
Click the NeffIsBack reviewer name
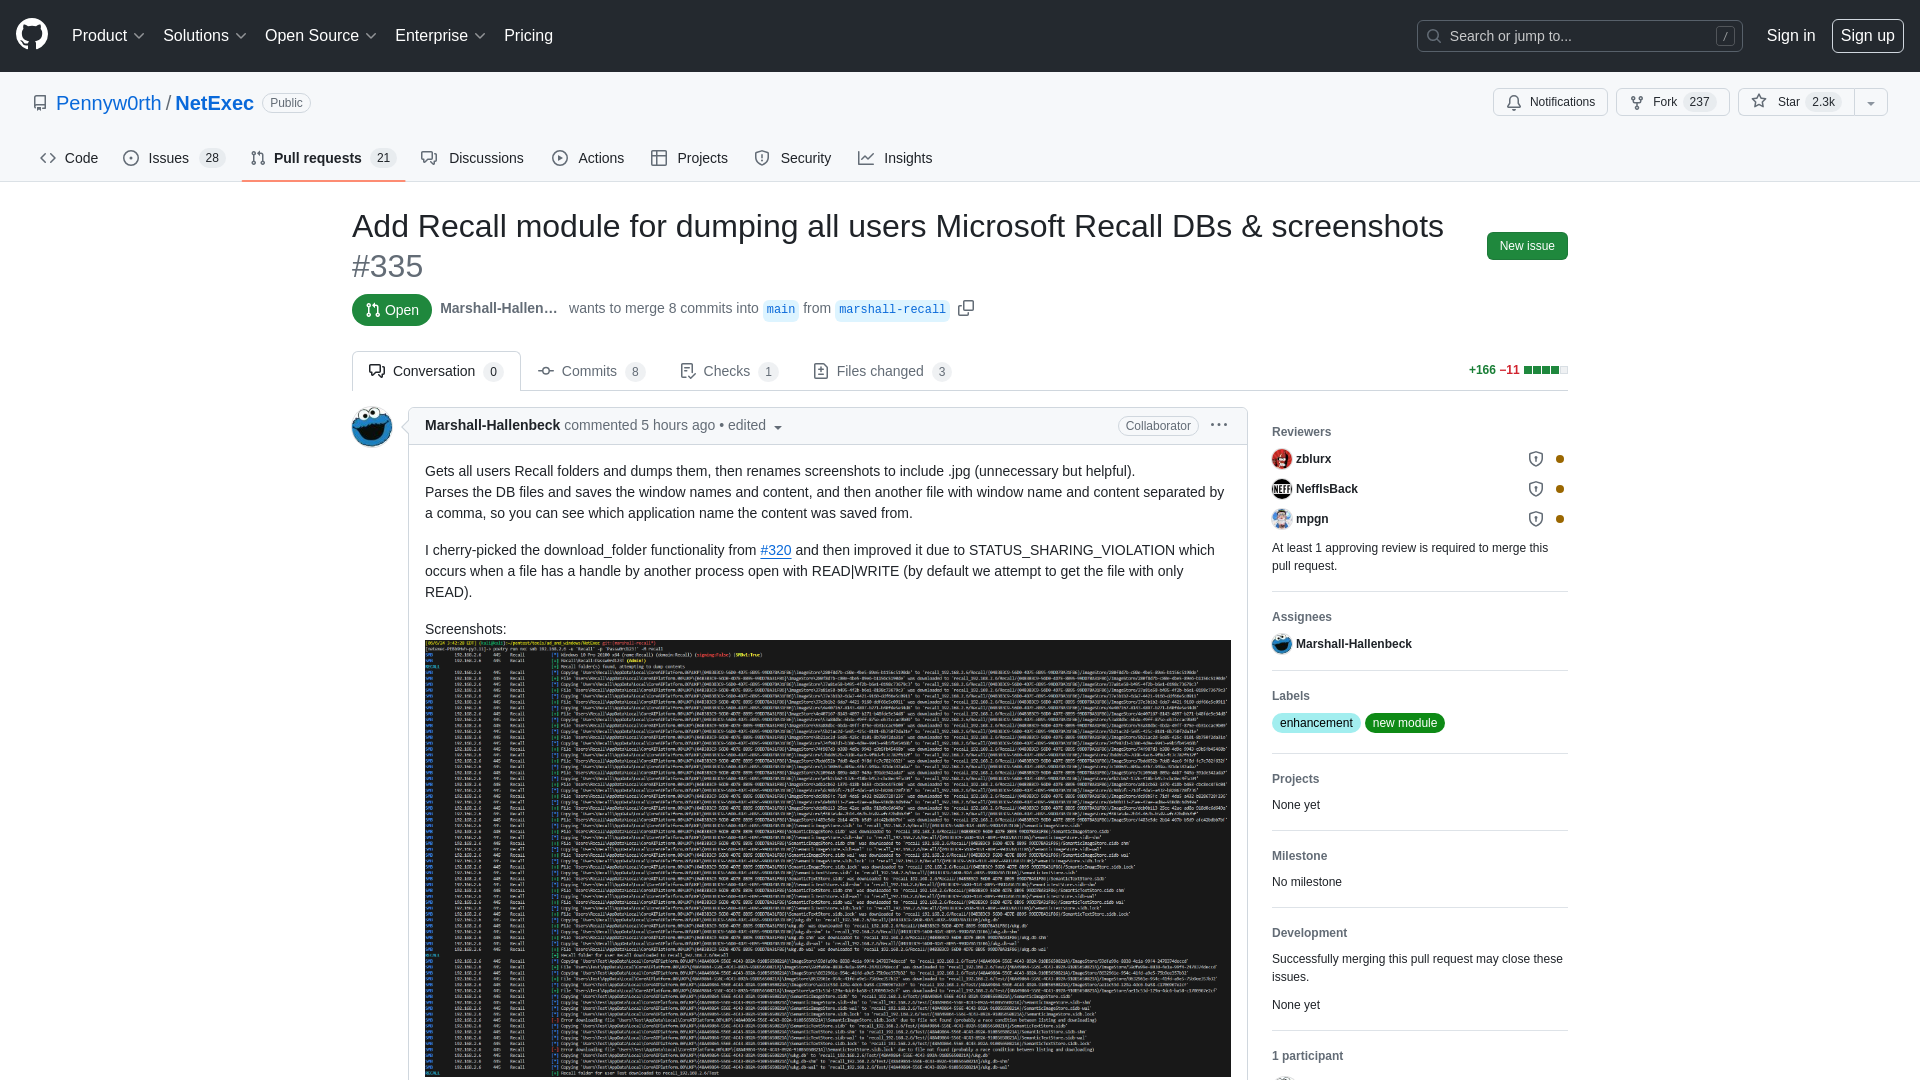coord(1327,489)
